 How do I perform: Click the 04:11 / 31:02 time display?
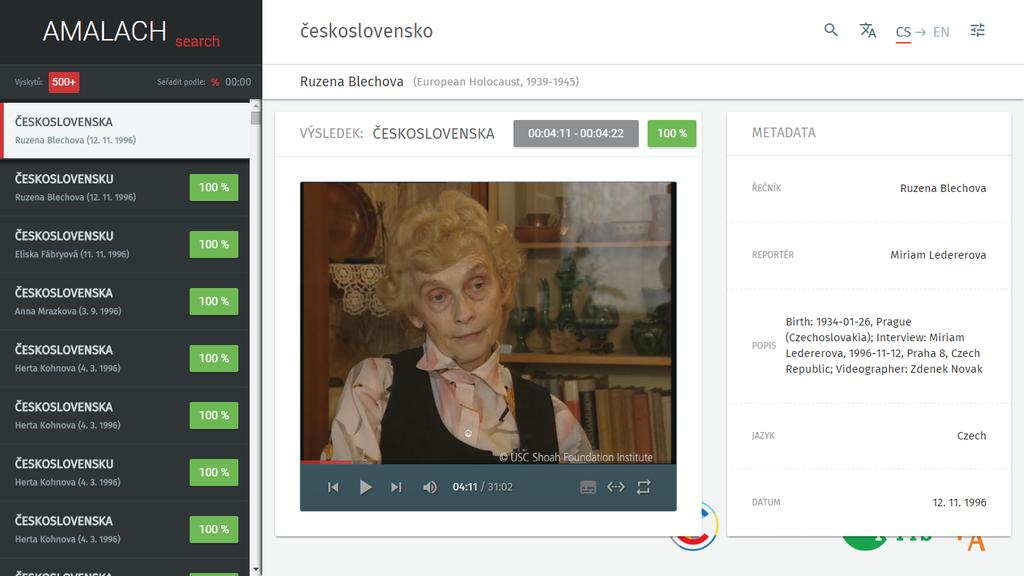pos(482,487)
